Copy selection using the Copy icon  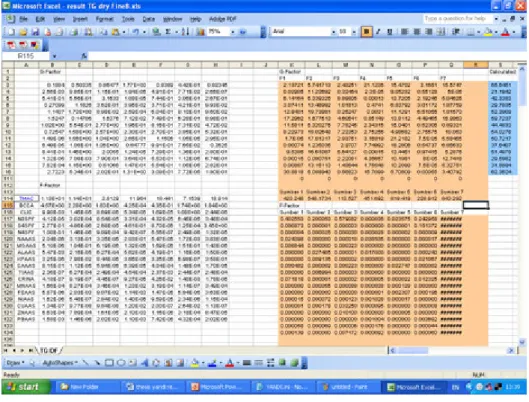(x=104, y=32)
